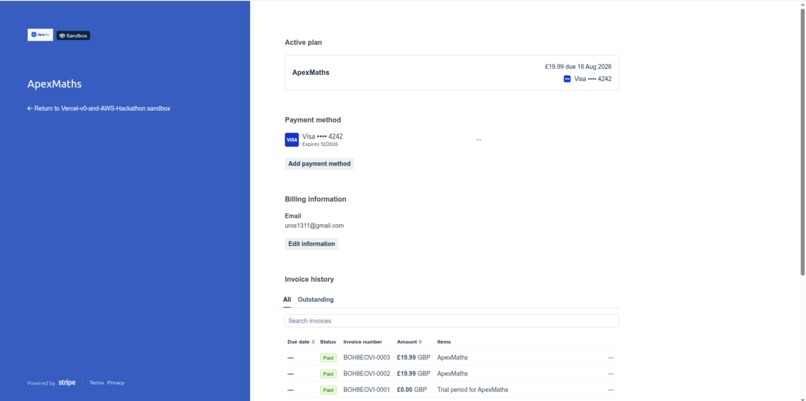This screenshot has width=806, height=401.
Task: Click the Stripe logo in footer
Action: pos(67,382)
